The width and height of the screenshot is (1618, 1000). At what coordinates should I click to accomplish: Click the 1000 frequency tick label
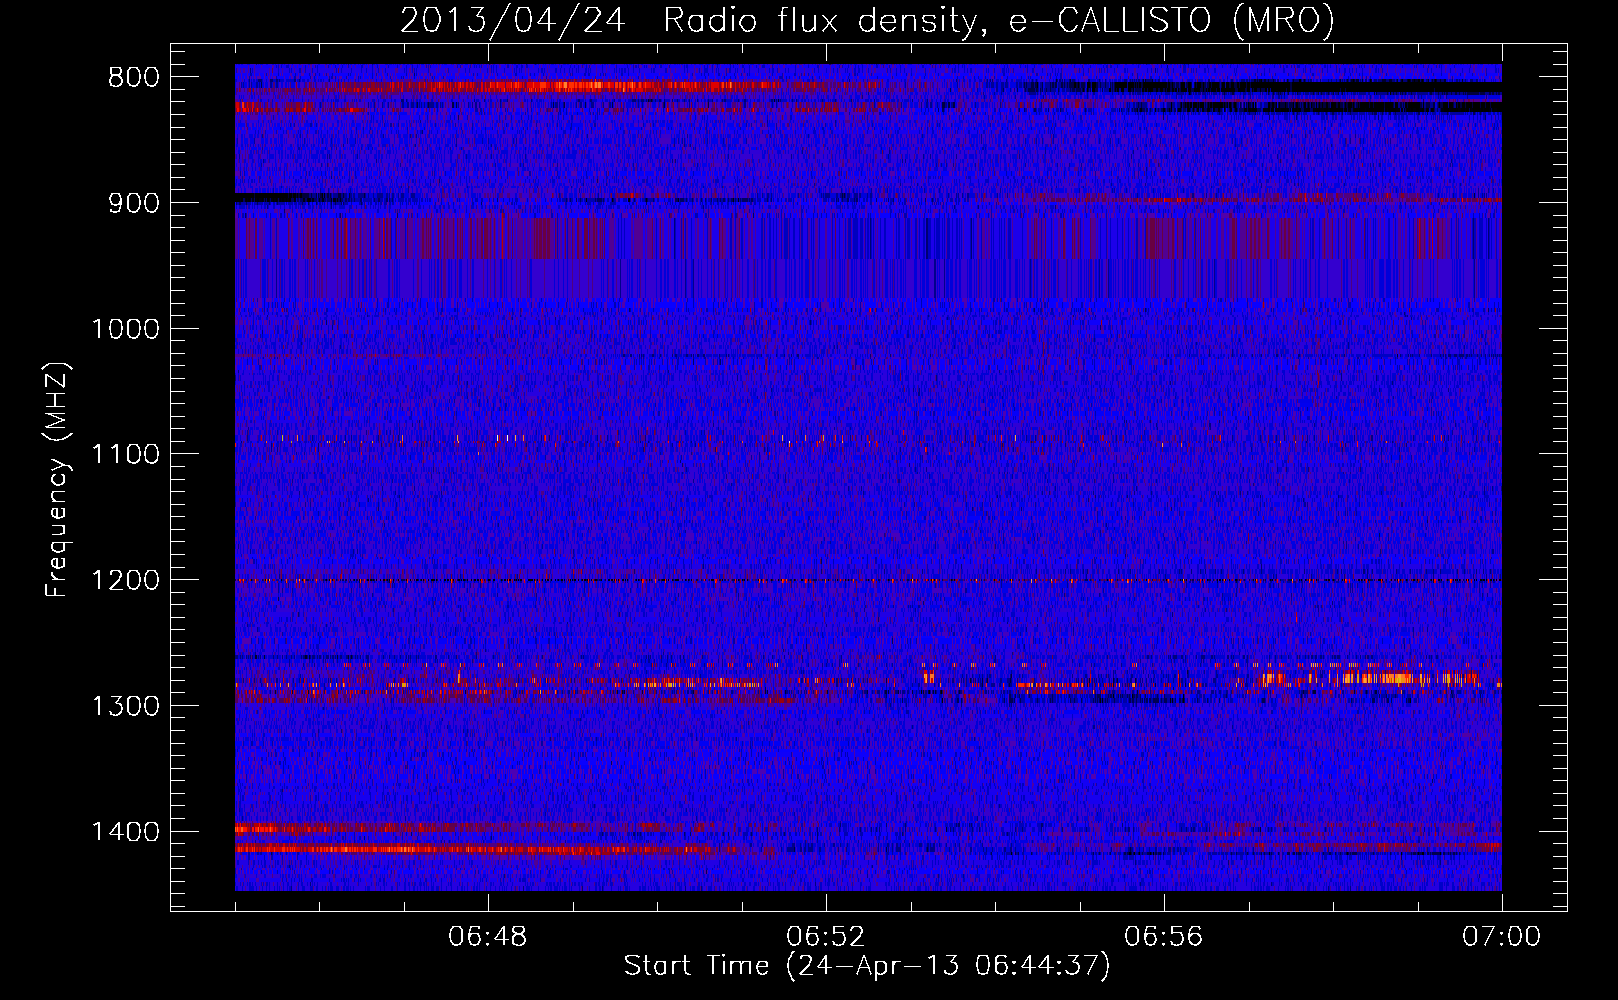[x=125, y=329]
